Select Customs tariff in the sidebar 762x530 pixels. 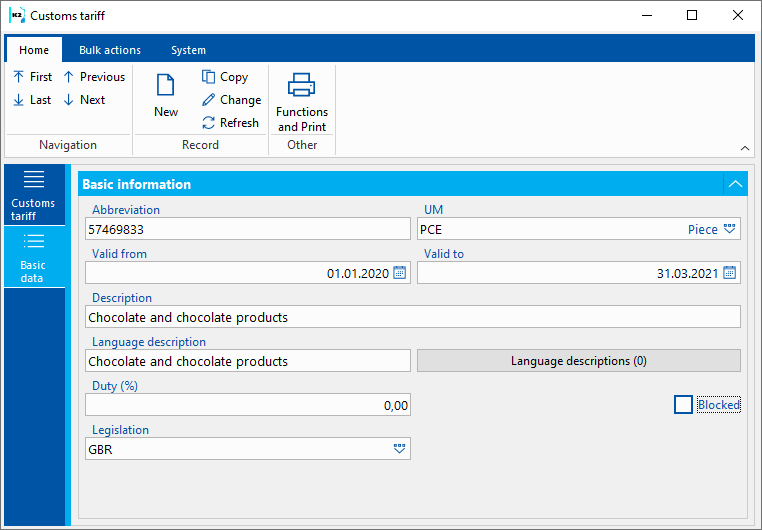pos(34,195)
